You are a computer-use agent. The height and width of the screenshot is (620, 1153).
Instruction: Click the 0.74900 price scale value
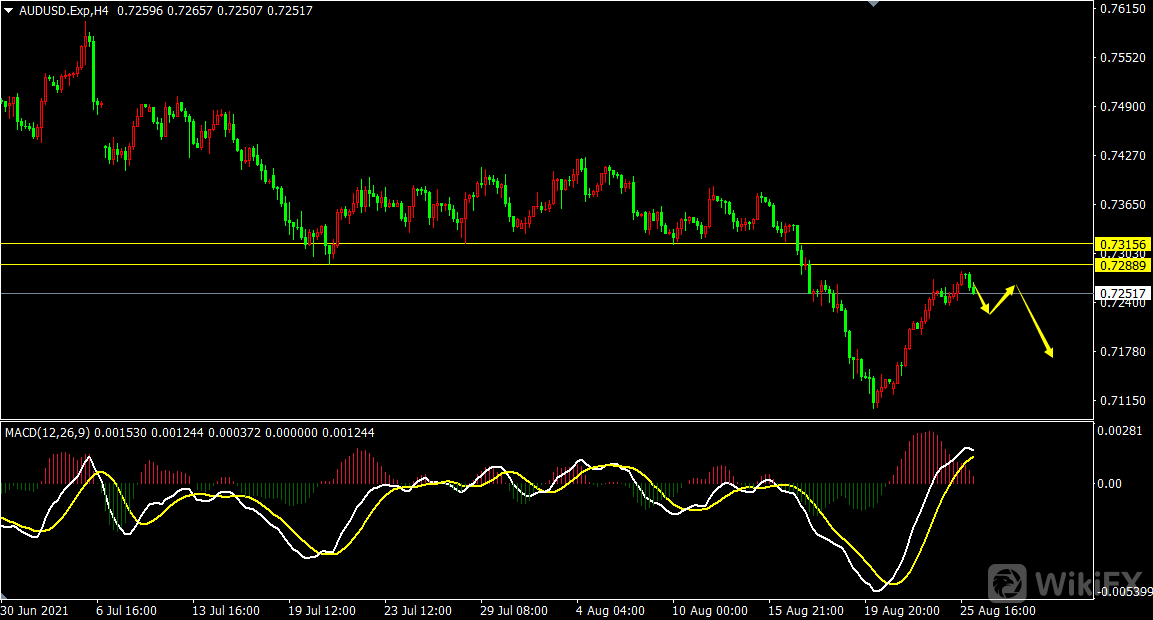point(1121,107)
